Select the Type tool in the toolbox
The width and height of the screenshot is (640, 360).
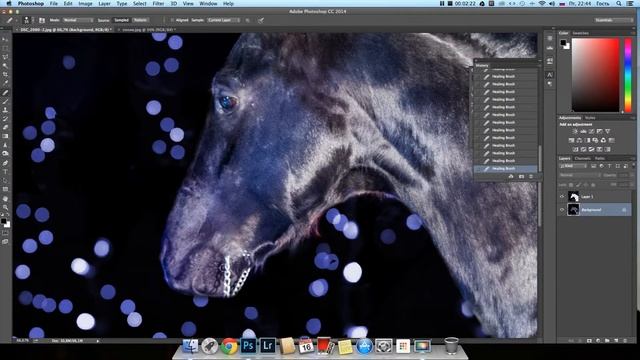click(x=5, y=171)
